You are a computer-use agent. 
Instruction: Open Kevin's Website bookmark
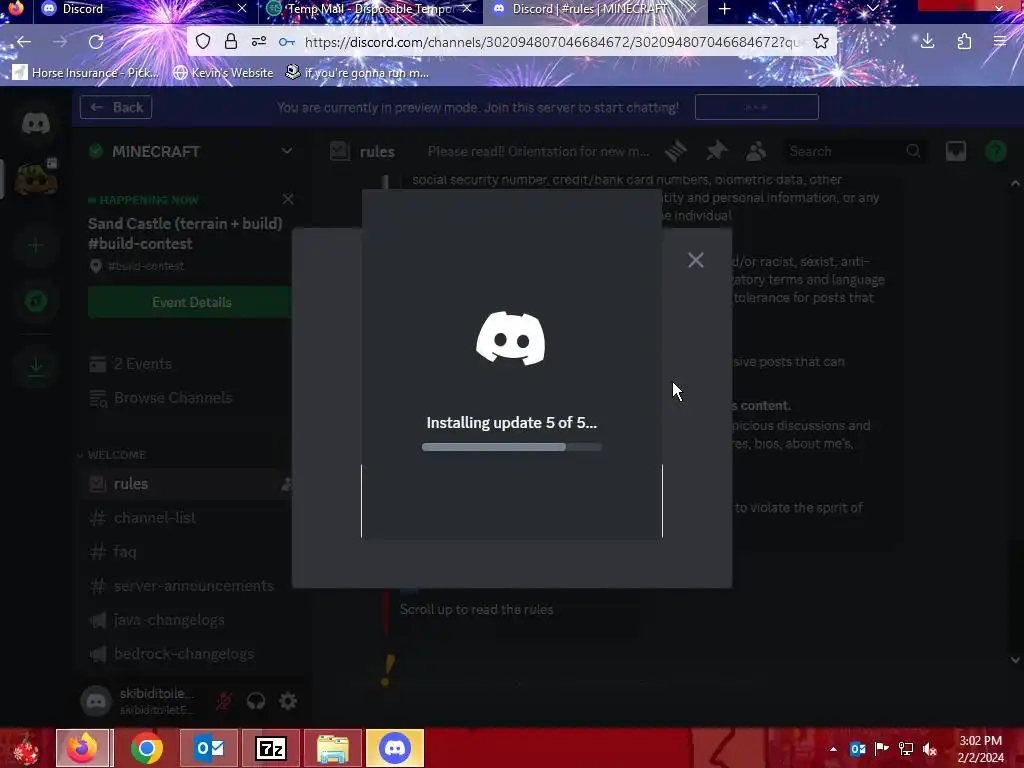223,72
